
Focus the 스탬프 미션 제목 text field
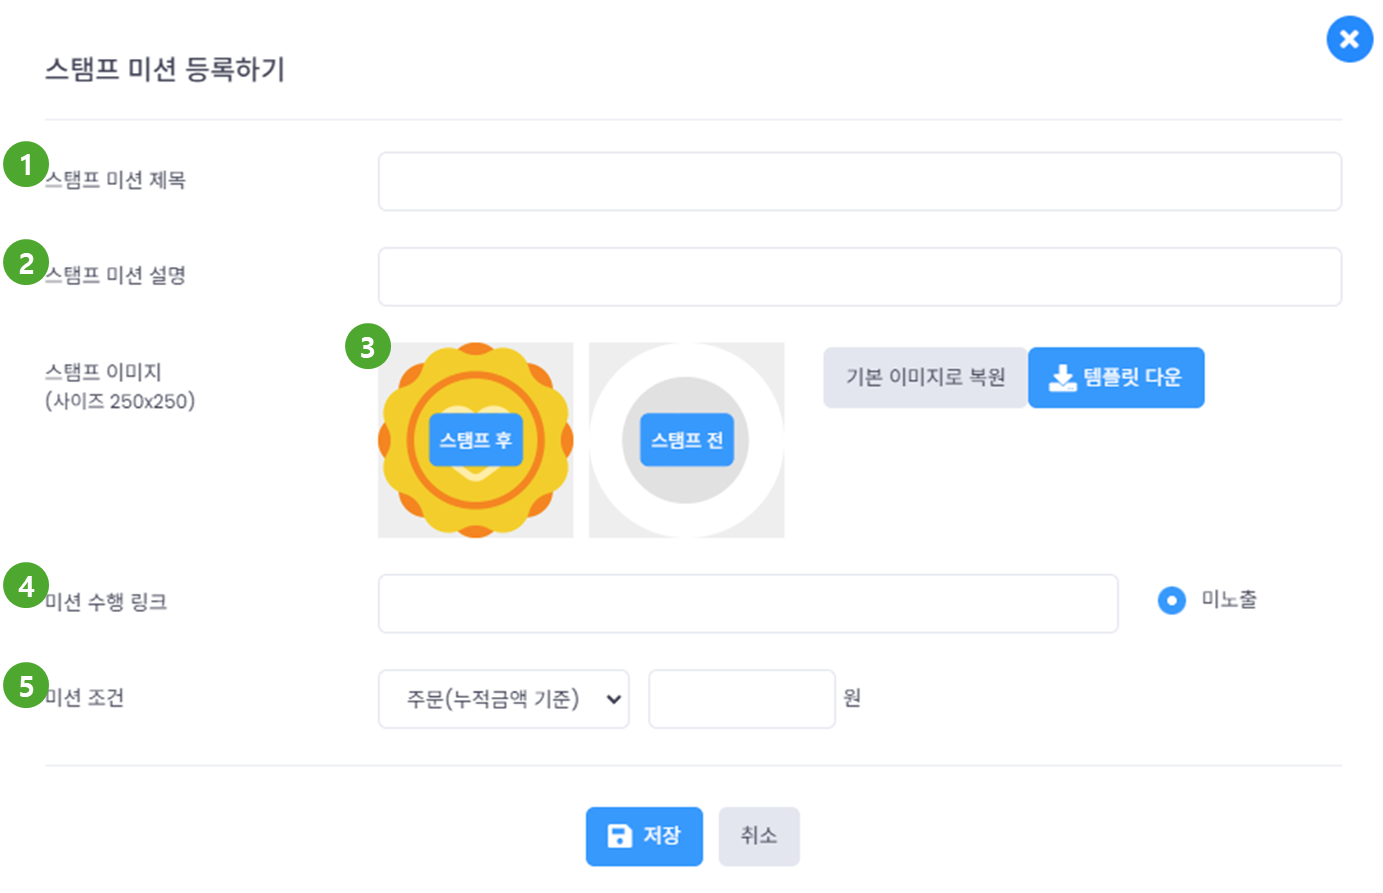[x=859, y=181]
